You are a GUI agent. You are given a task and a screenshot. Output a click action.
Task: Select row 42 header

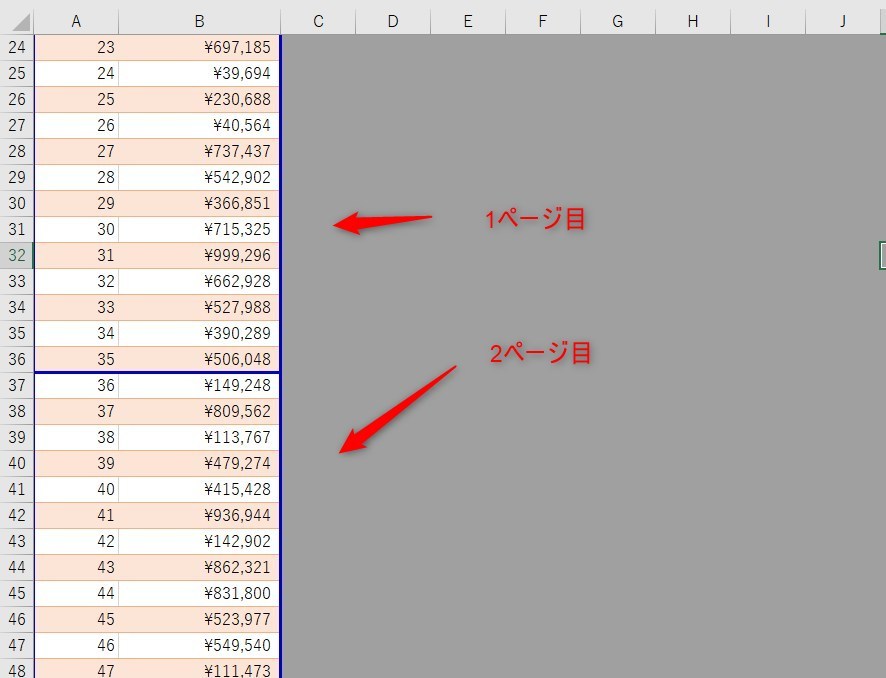click(17, 515)
